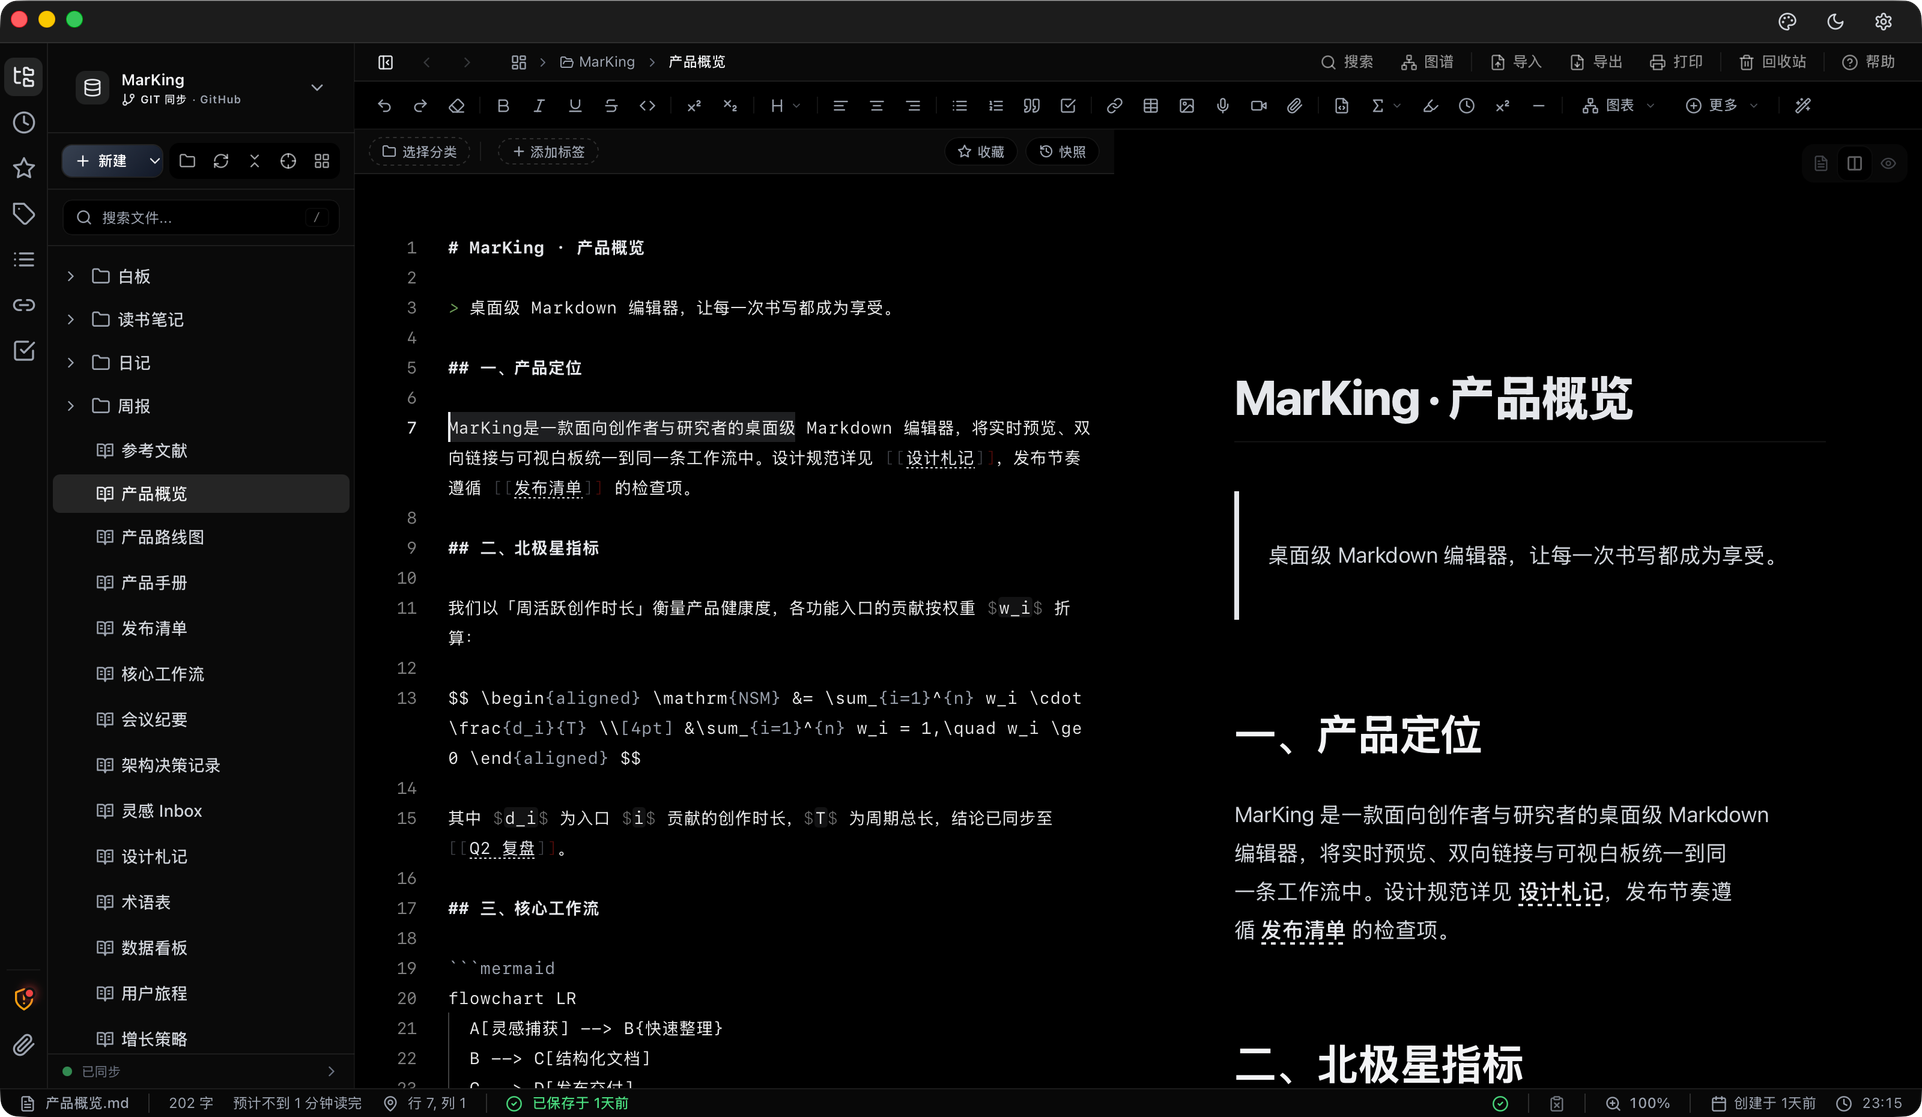
Task: Open recent files in the left sidebar
Action: coord(24,122)
